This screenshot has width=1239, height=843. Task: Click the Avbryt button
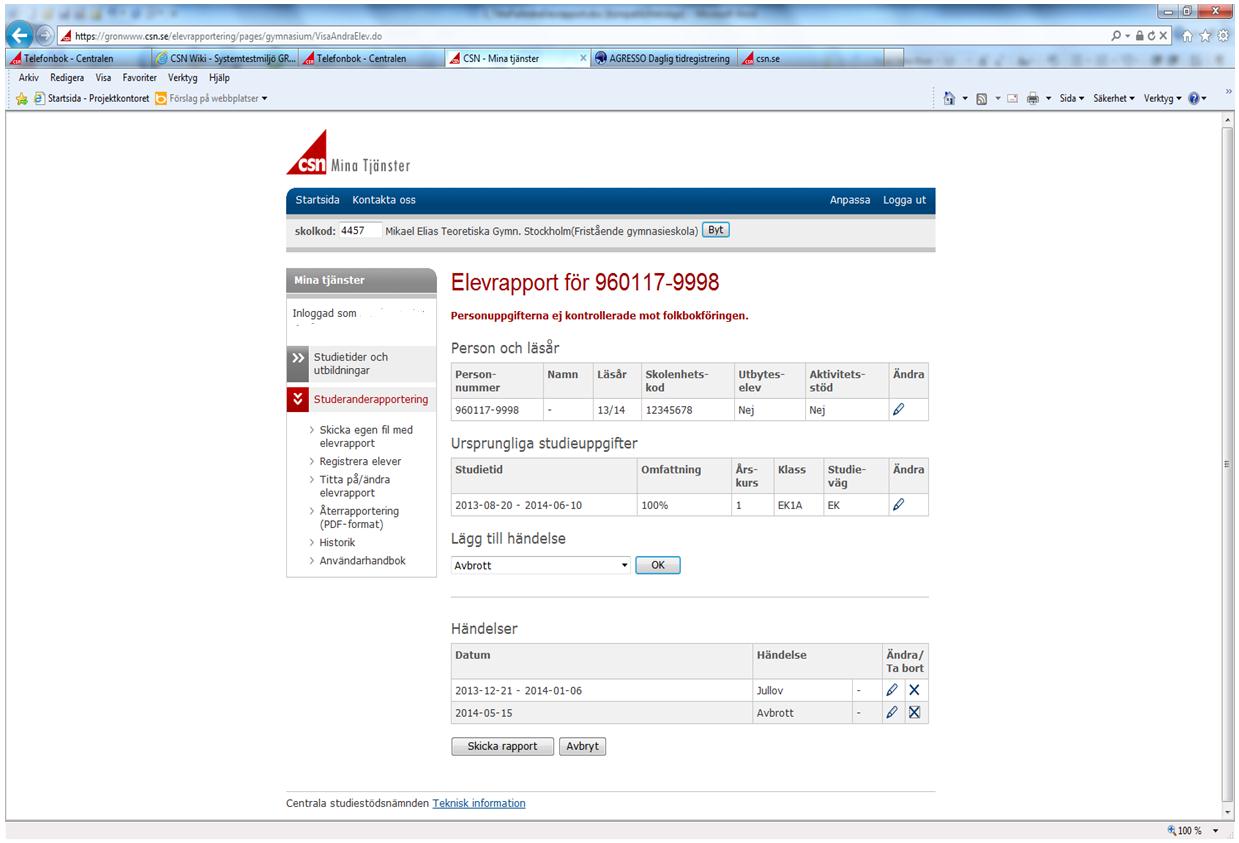582,746
